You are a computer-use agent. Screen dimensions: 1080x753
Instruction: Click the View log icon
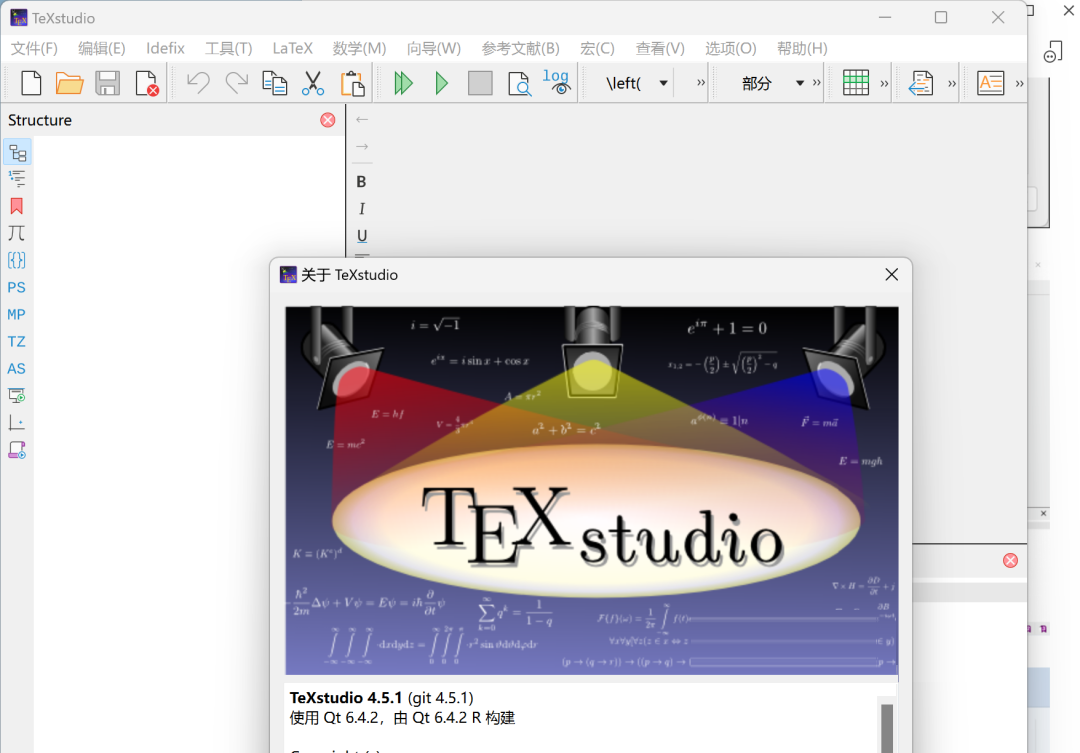click(556, 83)
